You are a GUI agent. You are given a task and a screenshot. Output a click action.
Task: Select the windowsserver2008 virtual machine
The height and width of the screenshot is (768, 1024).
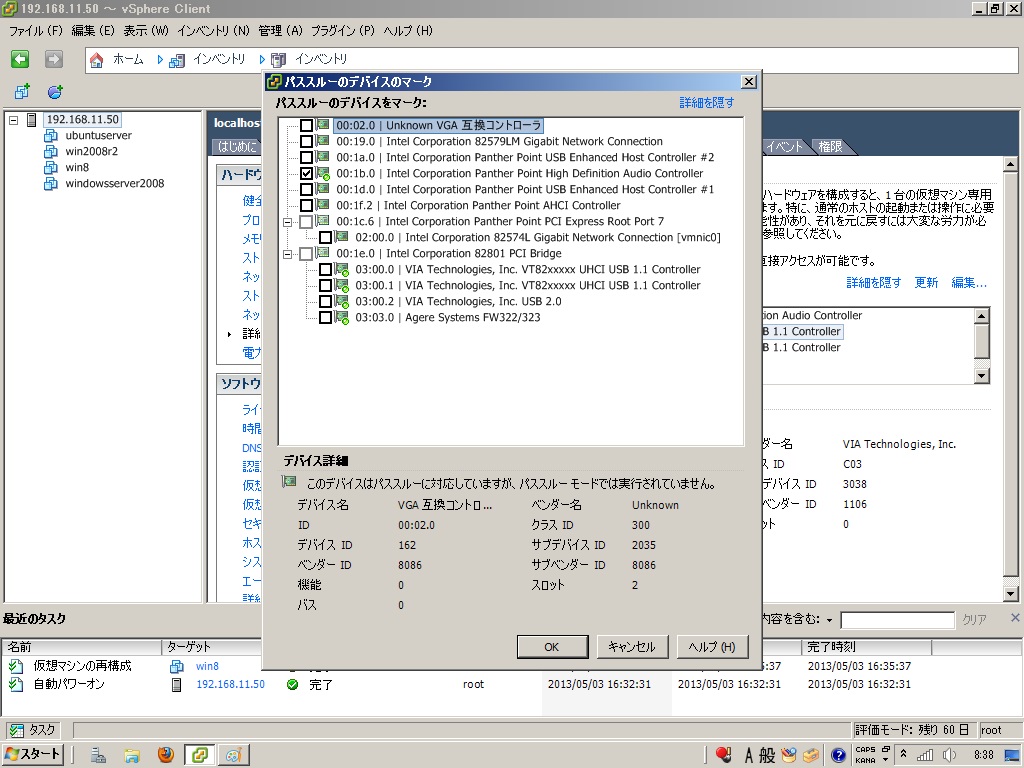114,183
